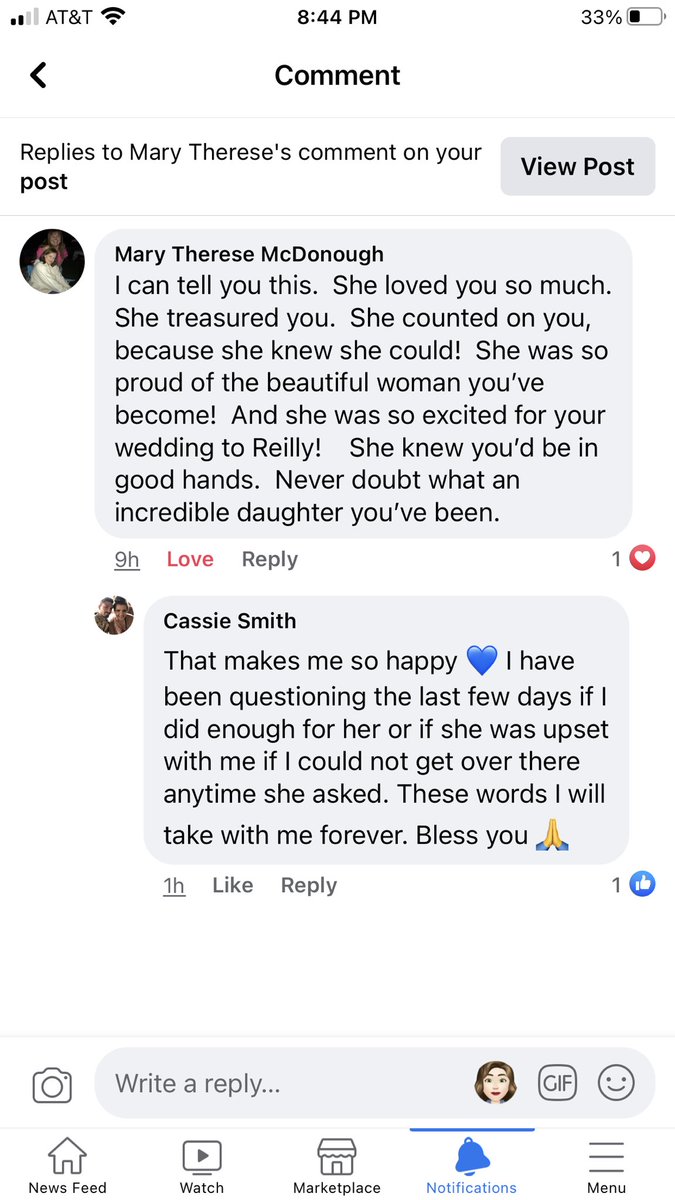
Task: Open the emoji smiley picker
Action: pos(616,1083)
